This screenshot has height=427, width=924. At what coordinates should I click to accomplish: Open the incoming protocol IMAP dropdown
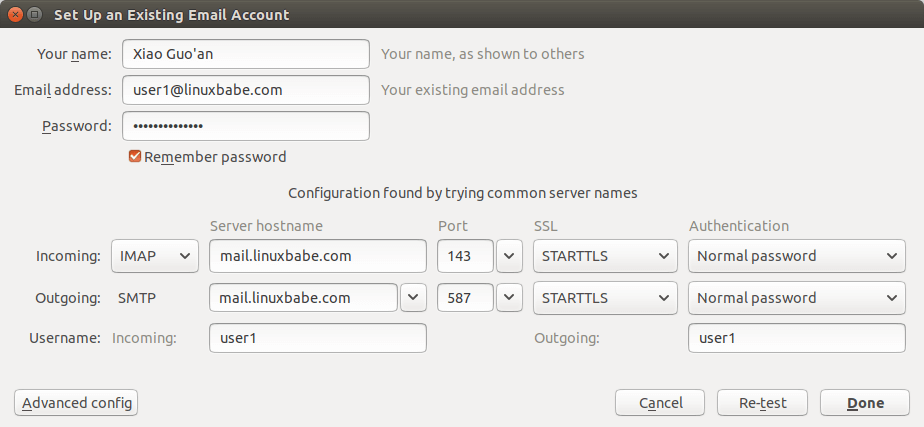[155, 256]
